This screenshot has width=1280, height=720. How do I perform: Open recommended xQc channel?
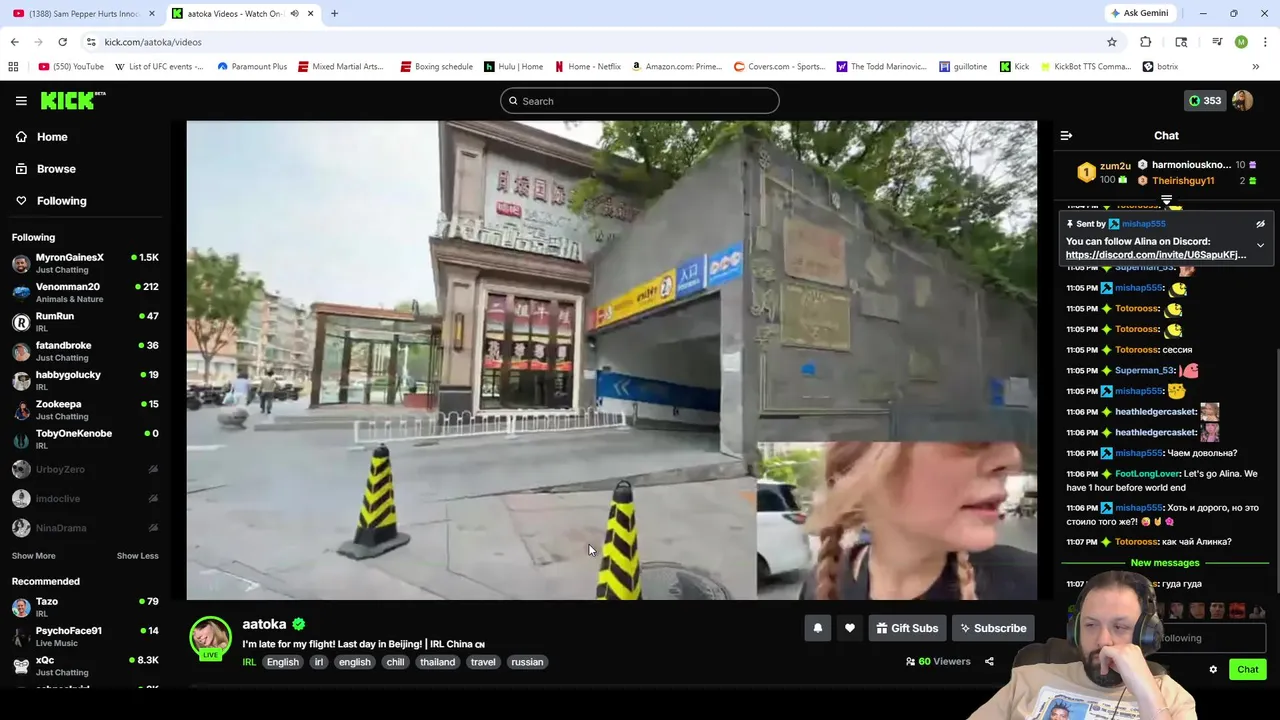point(85,665)
